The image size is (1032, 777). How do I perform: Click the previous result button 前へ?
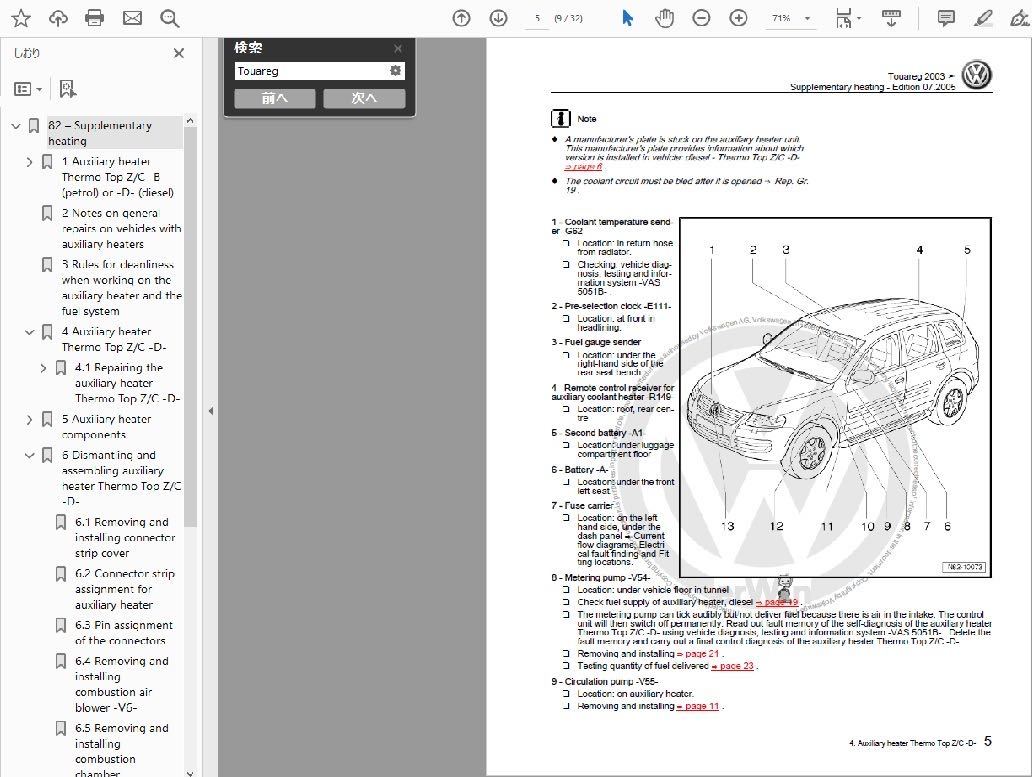[x=274, y=98]
